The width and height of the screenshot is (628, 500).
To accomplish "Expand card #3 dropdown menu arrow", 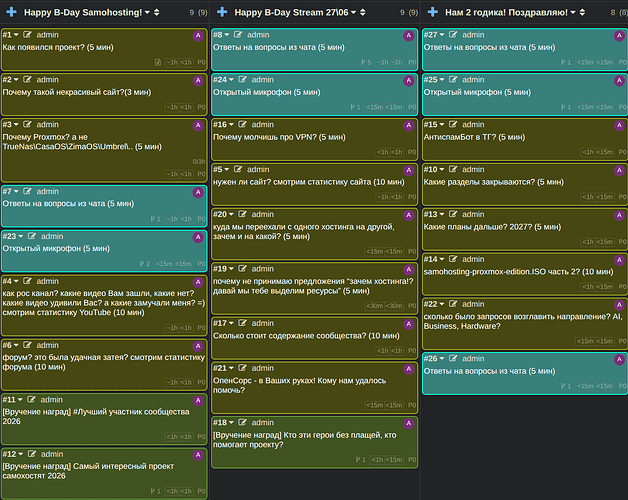I will 16,125.
